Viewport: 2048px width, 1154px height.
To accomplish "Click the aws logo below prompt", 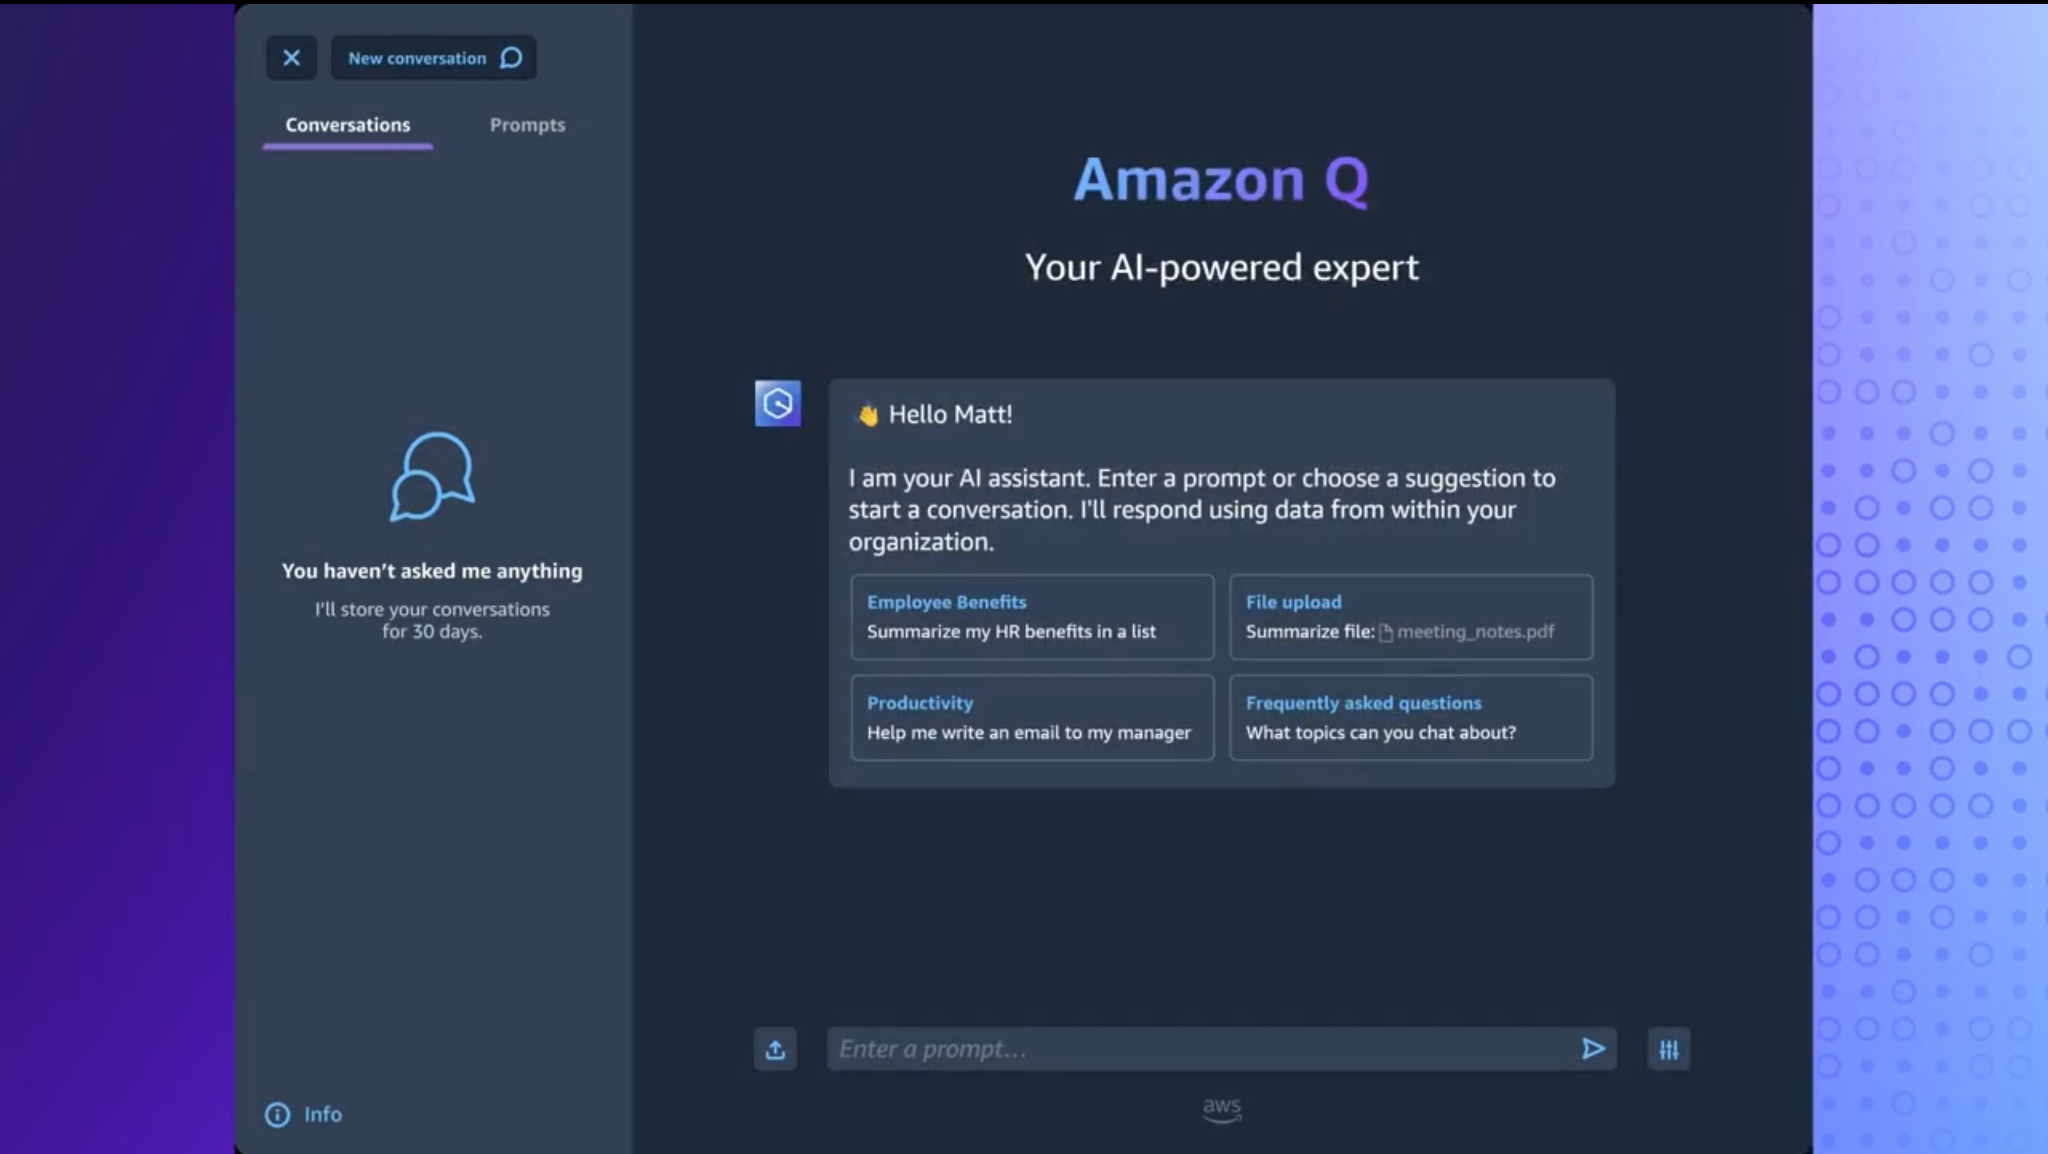I will (x=1222, y=1110).
